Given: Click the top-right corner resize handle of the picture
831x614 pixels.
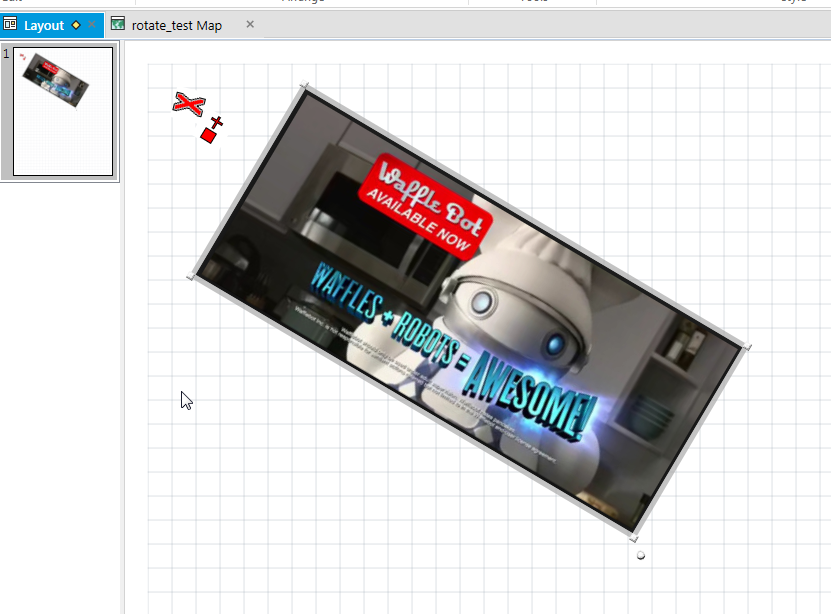Looking at the screenshot, I should tap(747, 345).
